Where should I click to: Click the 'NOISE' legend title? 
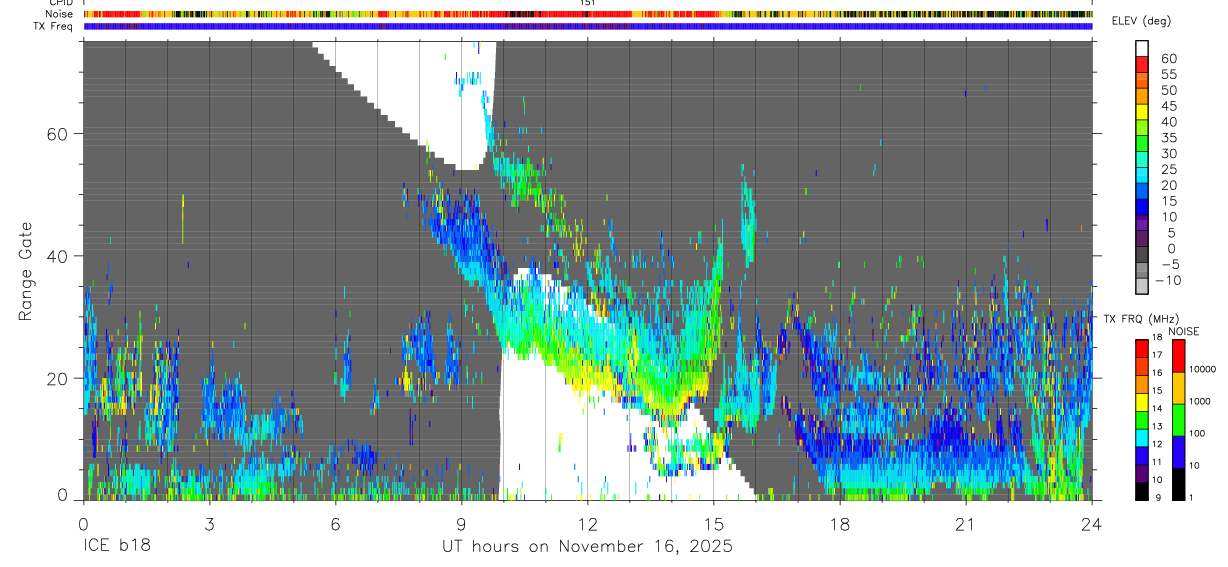[x=1184, y=331]
